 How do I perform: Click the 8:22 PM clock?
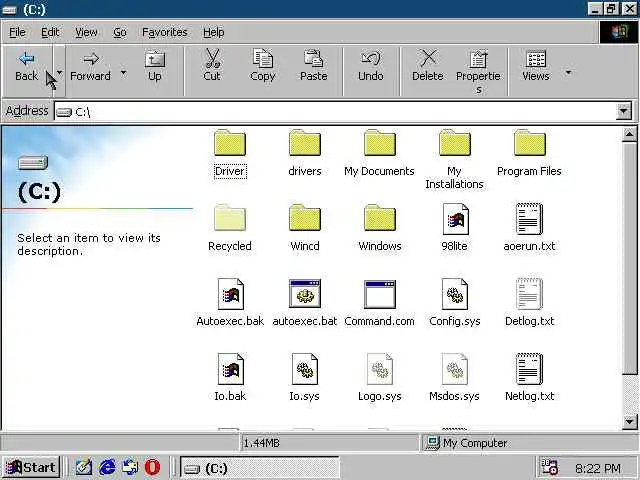[x=598, y=469]
